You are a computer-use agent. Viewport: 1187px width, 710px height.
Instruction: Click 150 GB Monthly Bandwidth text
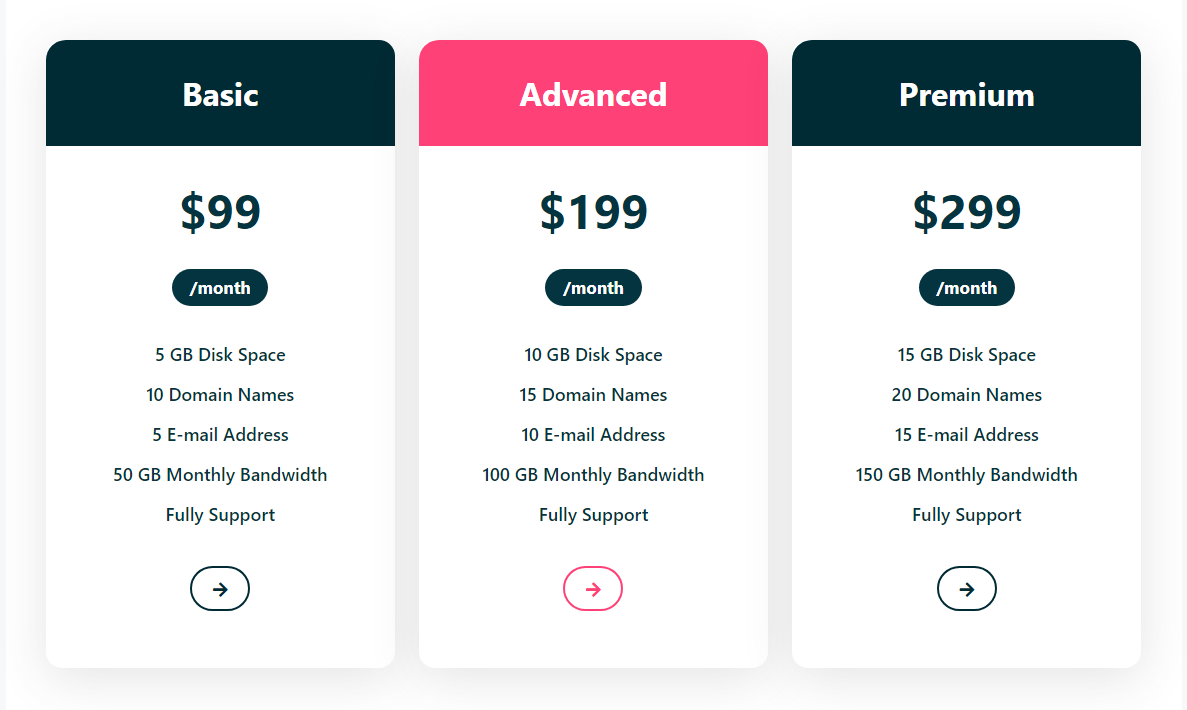967,475
